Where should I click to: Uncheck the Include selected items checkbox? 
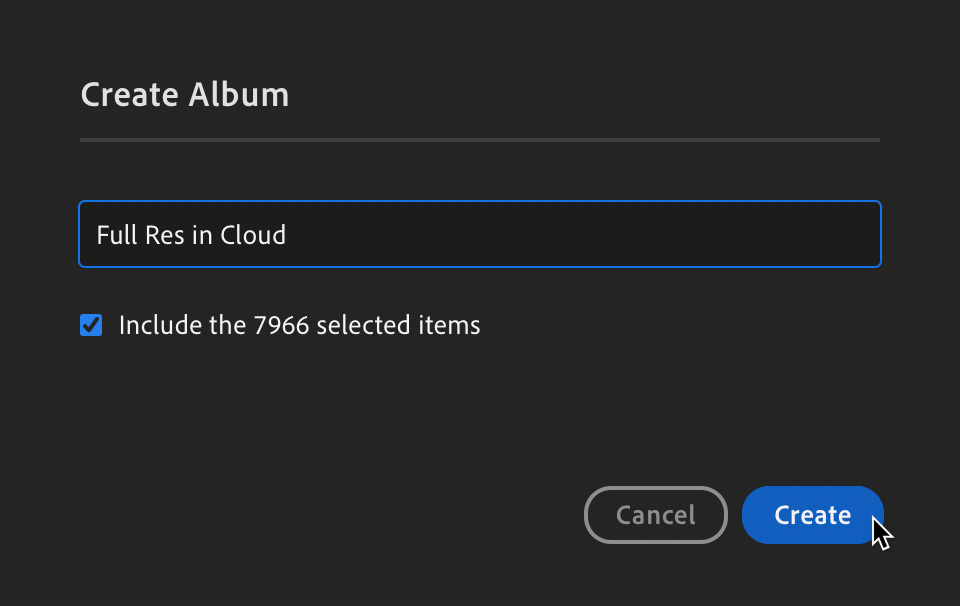tap(91, 325)
